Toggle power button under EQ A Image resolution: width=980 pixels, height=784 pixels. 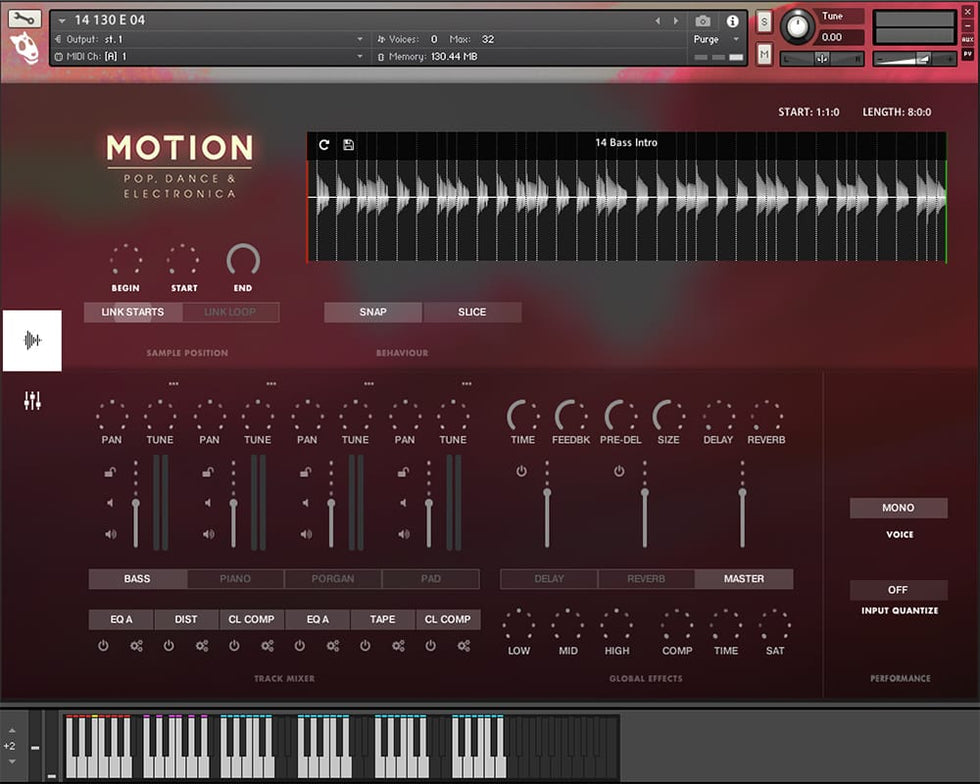(x=103, y=646)
